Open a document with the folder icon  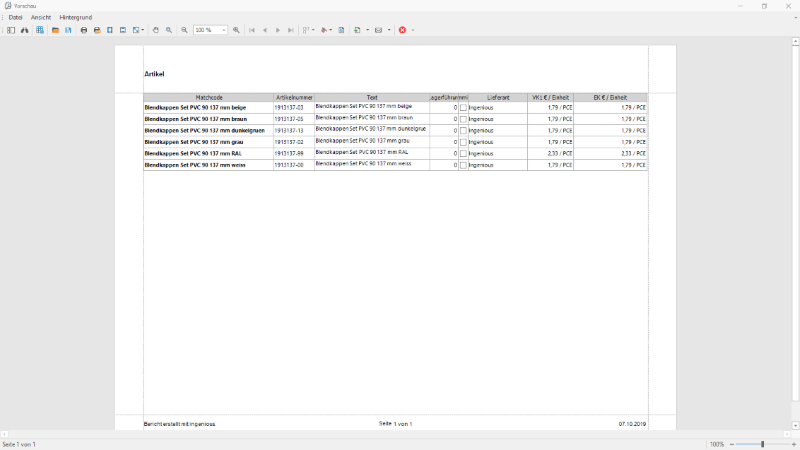click(55, 30)
